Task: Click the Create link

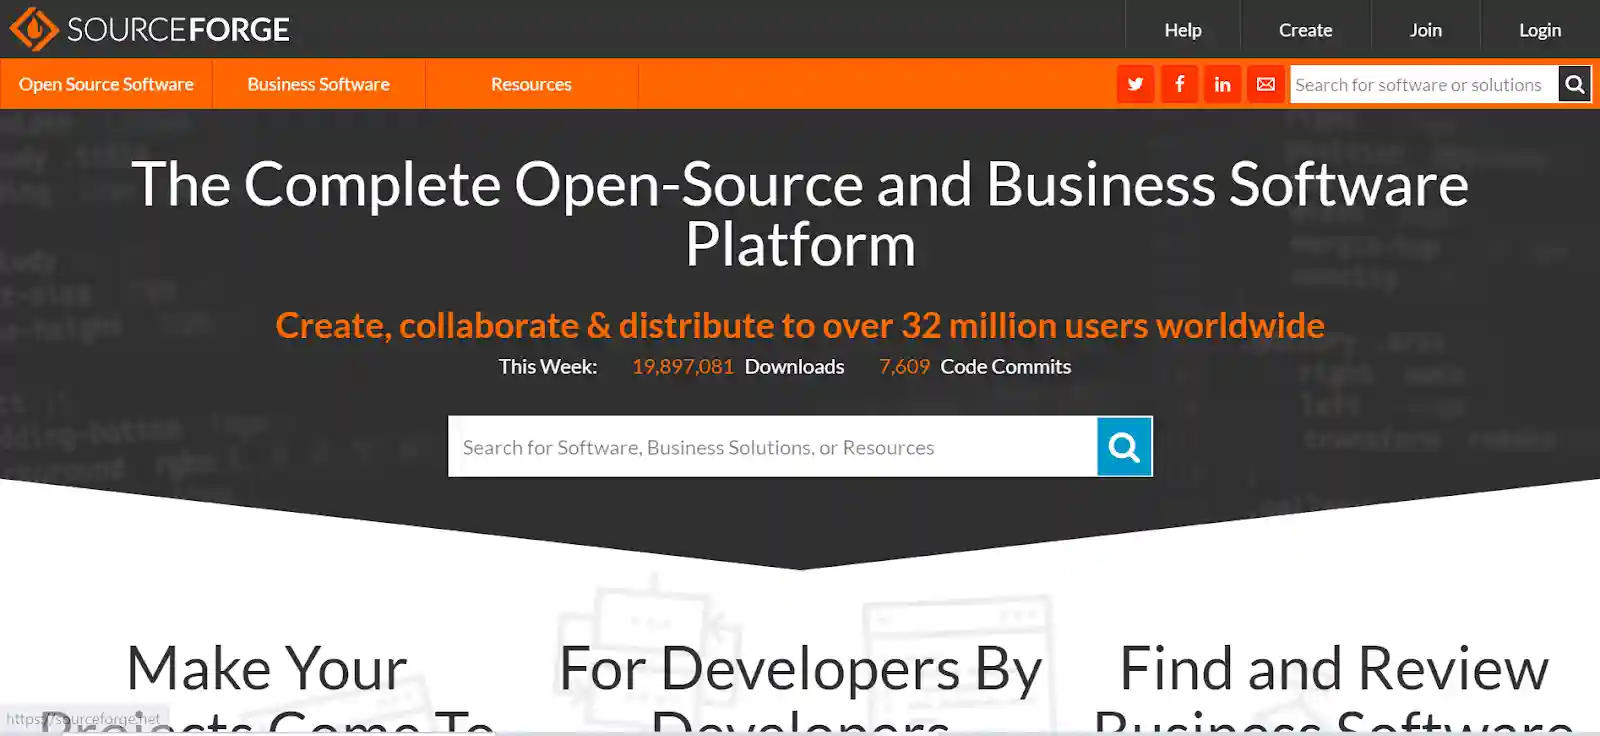Action: [x=1305, y=30]
